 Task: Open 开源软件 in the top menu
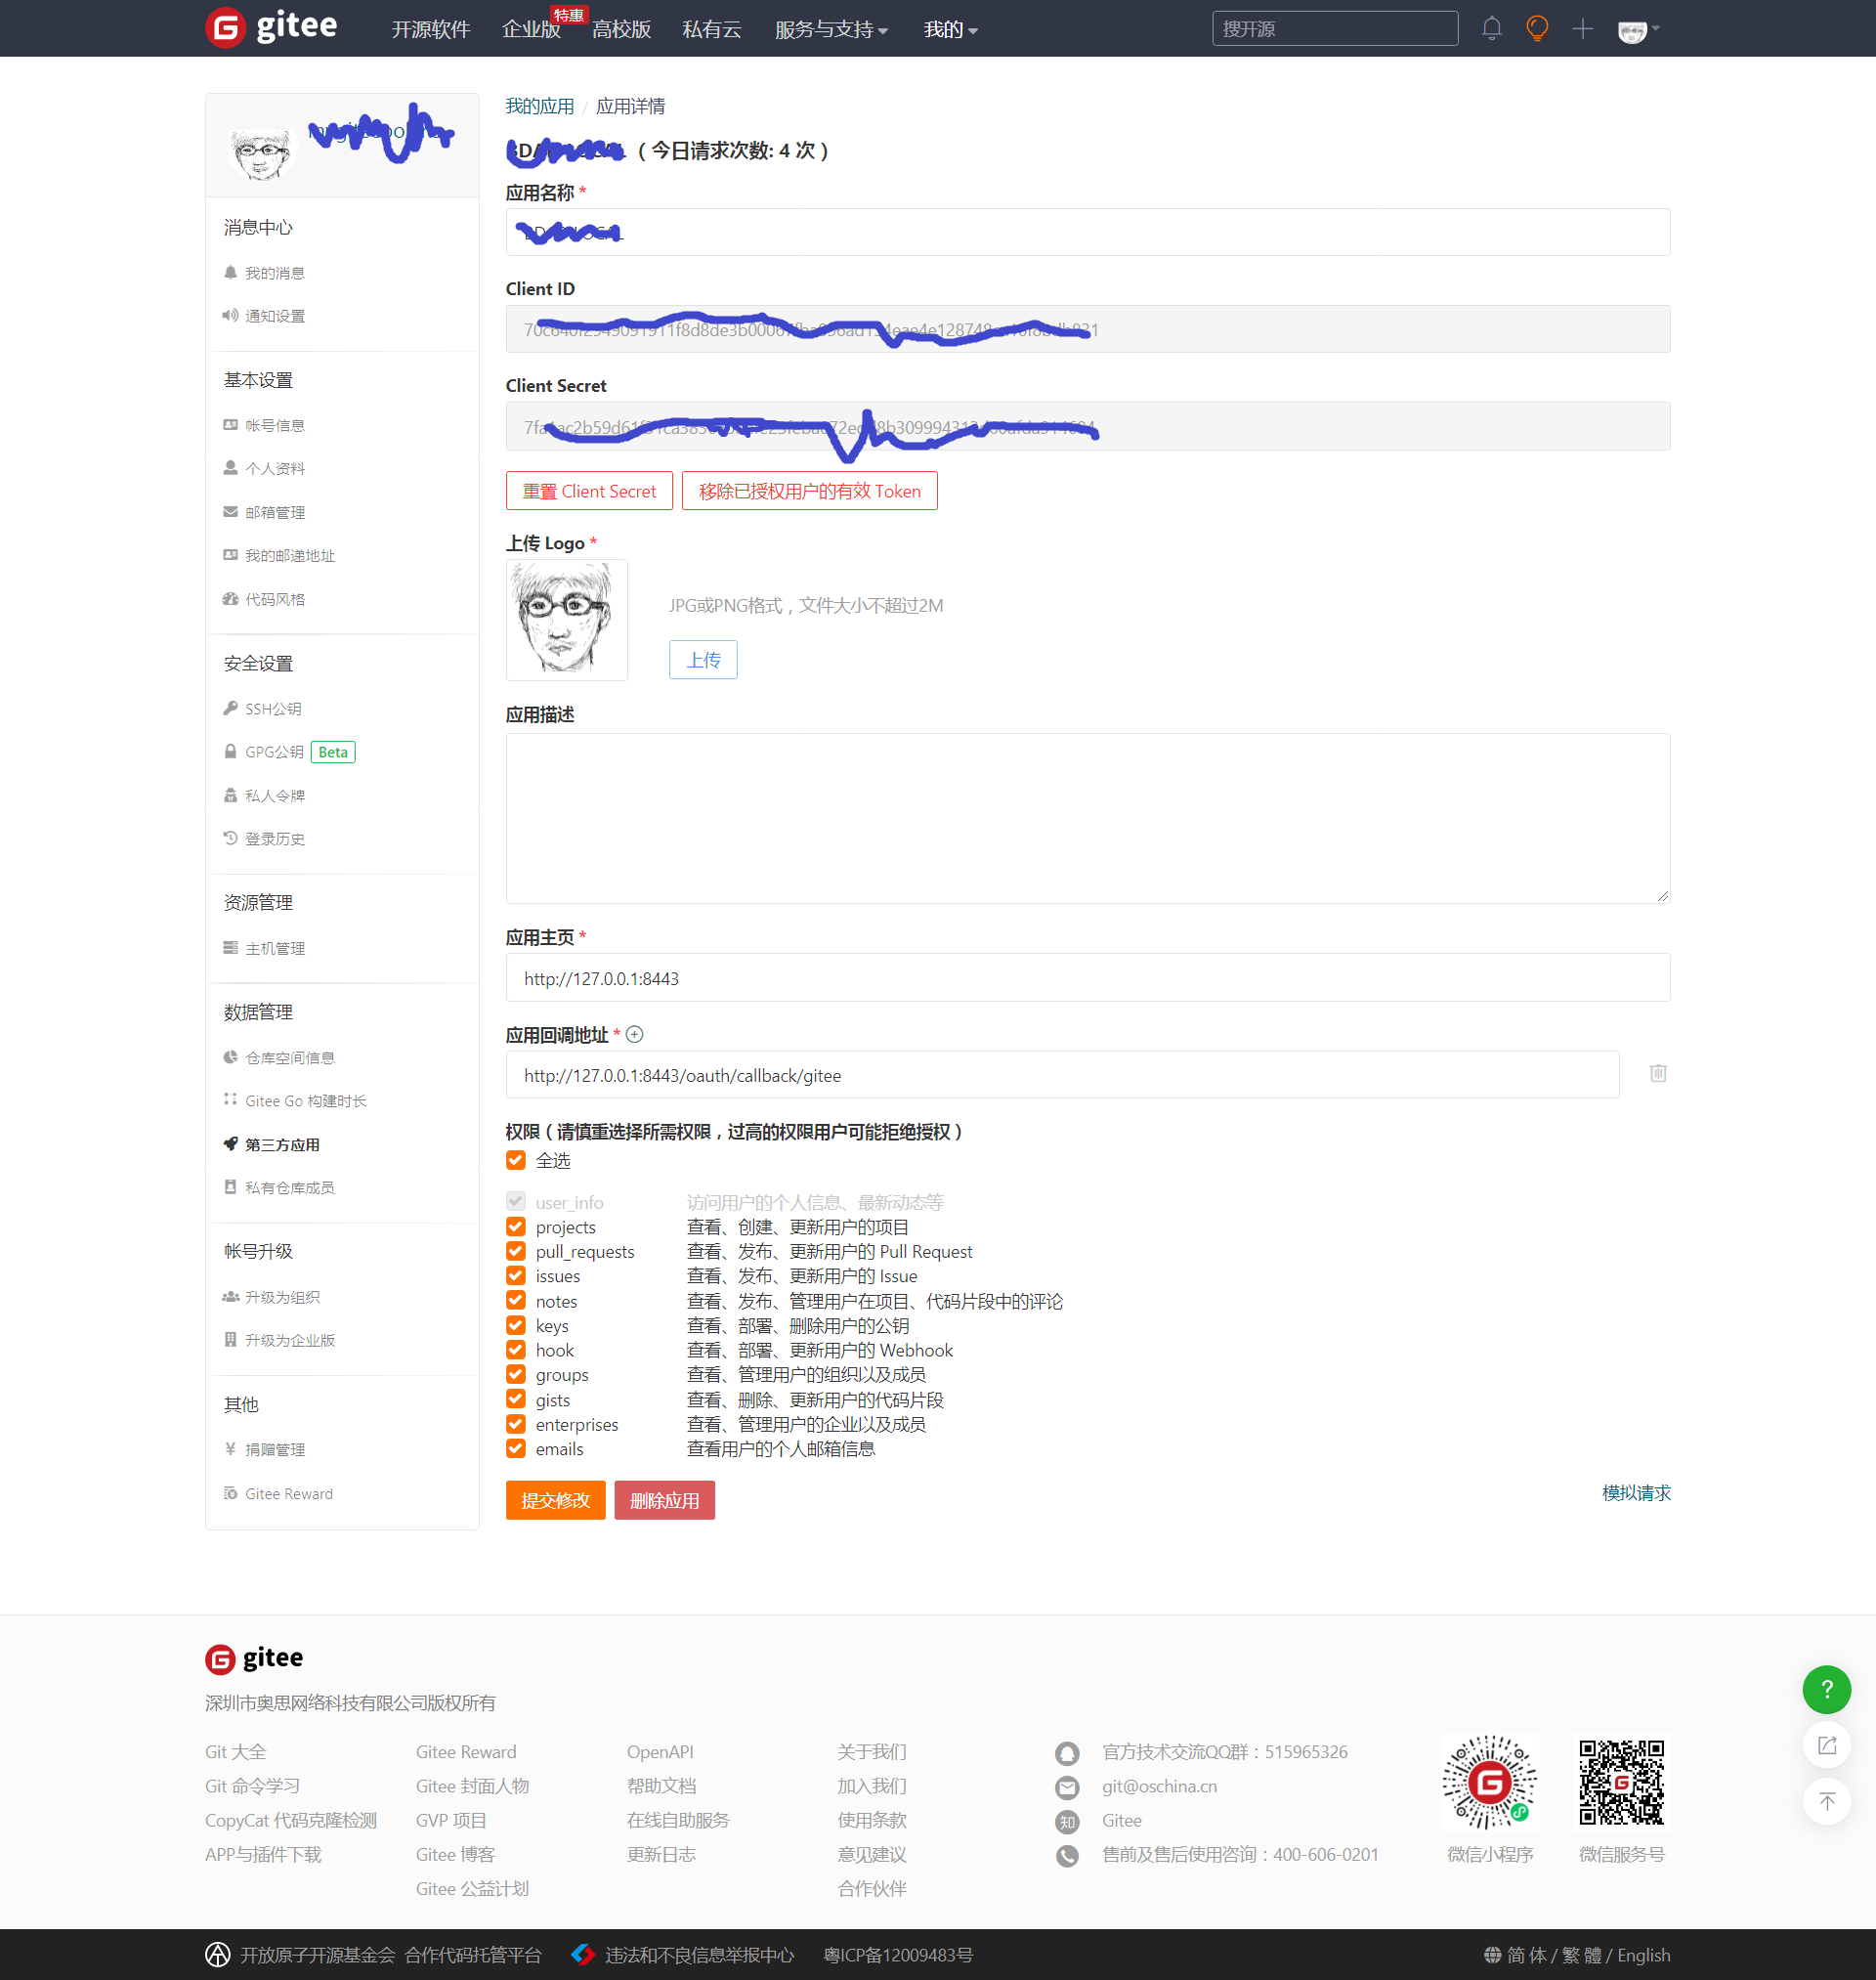pos(430,30)
